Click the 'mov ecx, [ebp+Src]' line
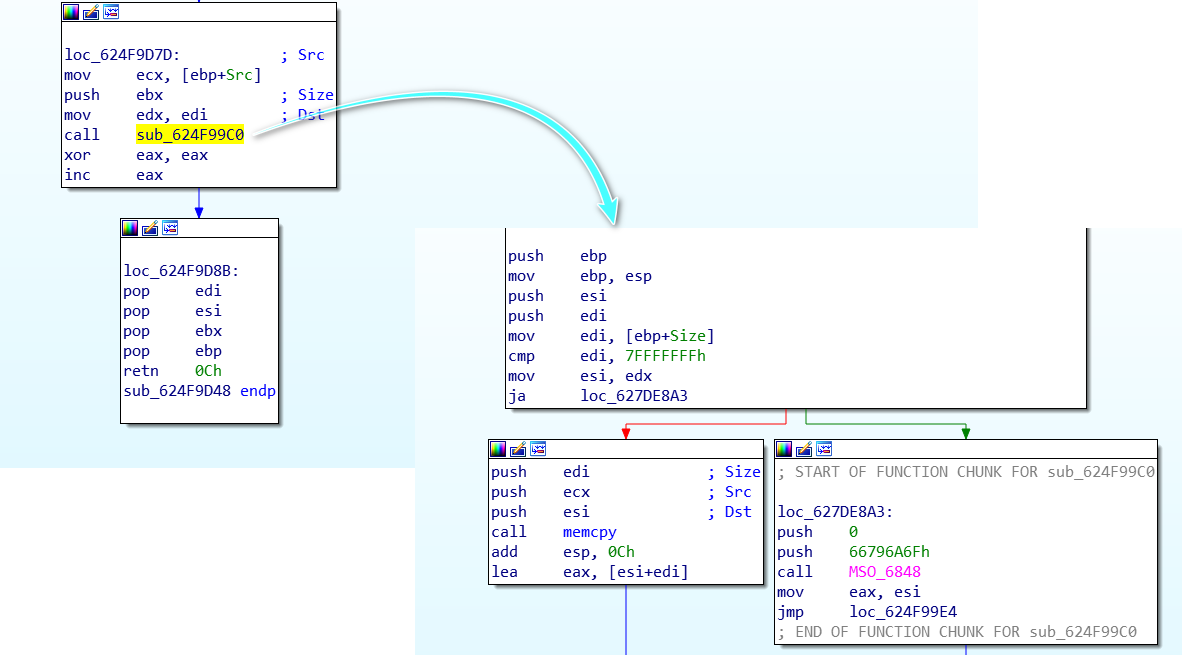Image resolution: width=1182 pixels, height=656 pixels. click(x=163, y=75)
